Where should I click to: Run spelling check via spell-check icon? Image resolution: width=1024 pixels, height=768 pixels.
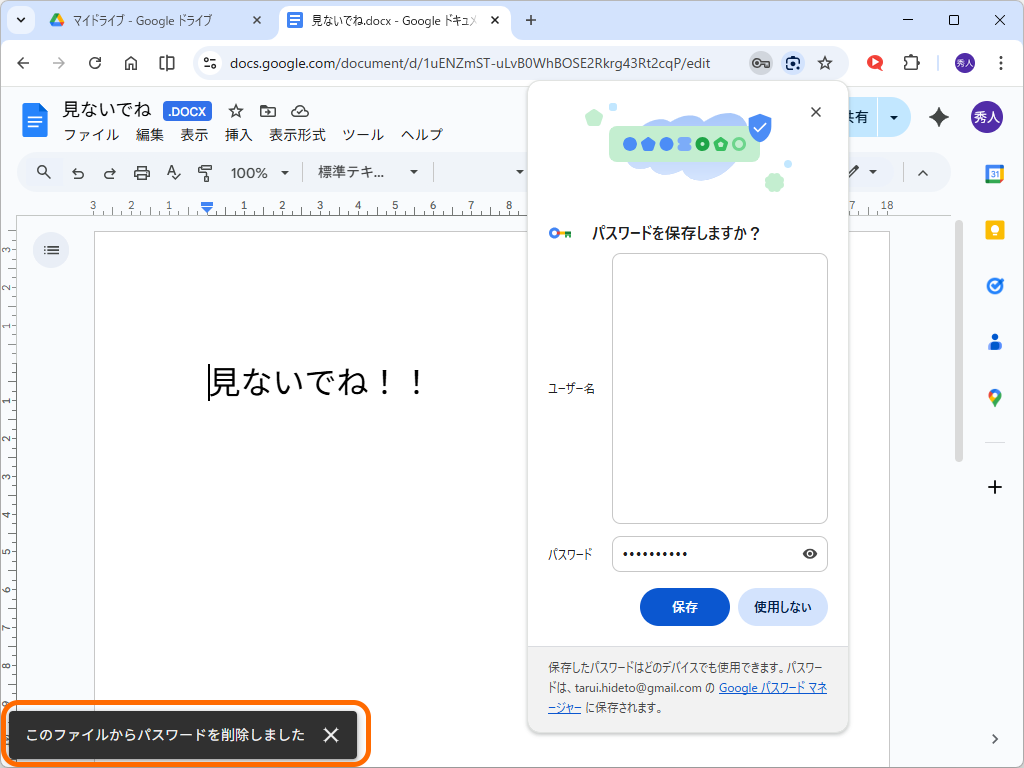(172, 172)
